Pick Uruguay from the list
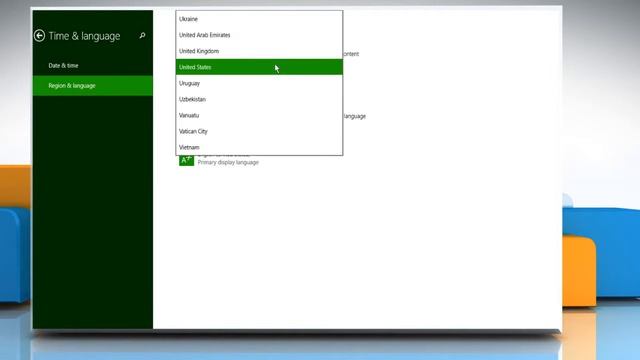 [259, 83]
